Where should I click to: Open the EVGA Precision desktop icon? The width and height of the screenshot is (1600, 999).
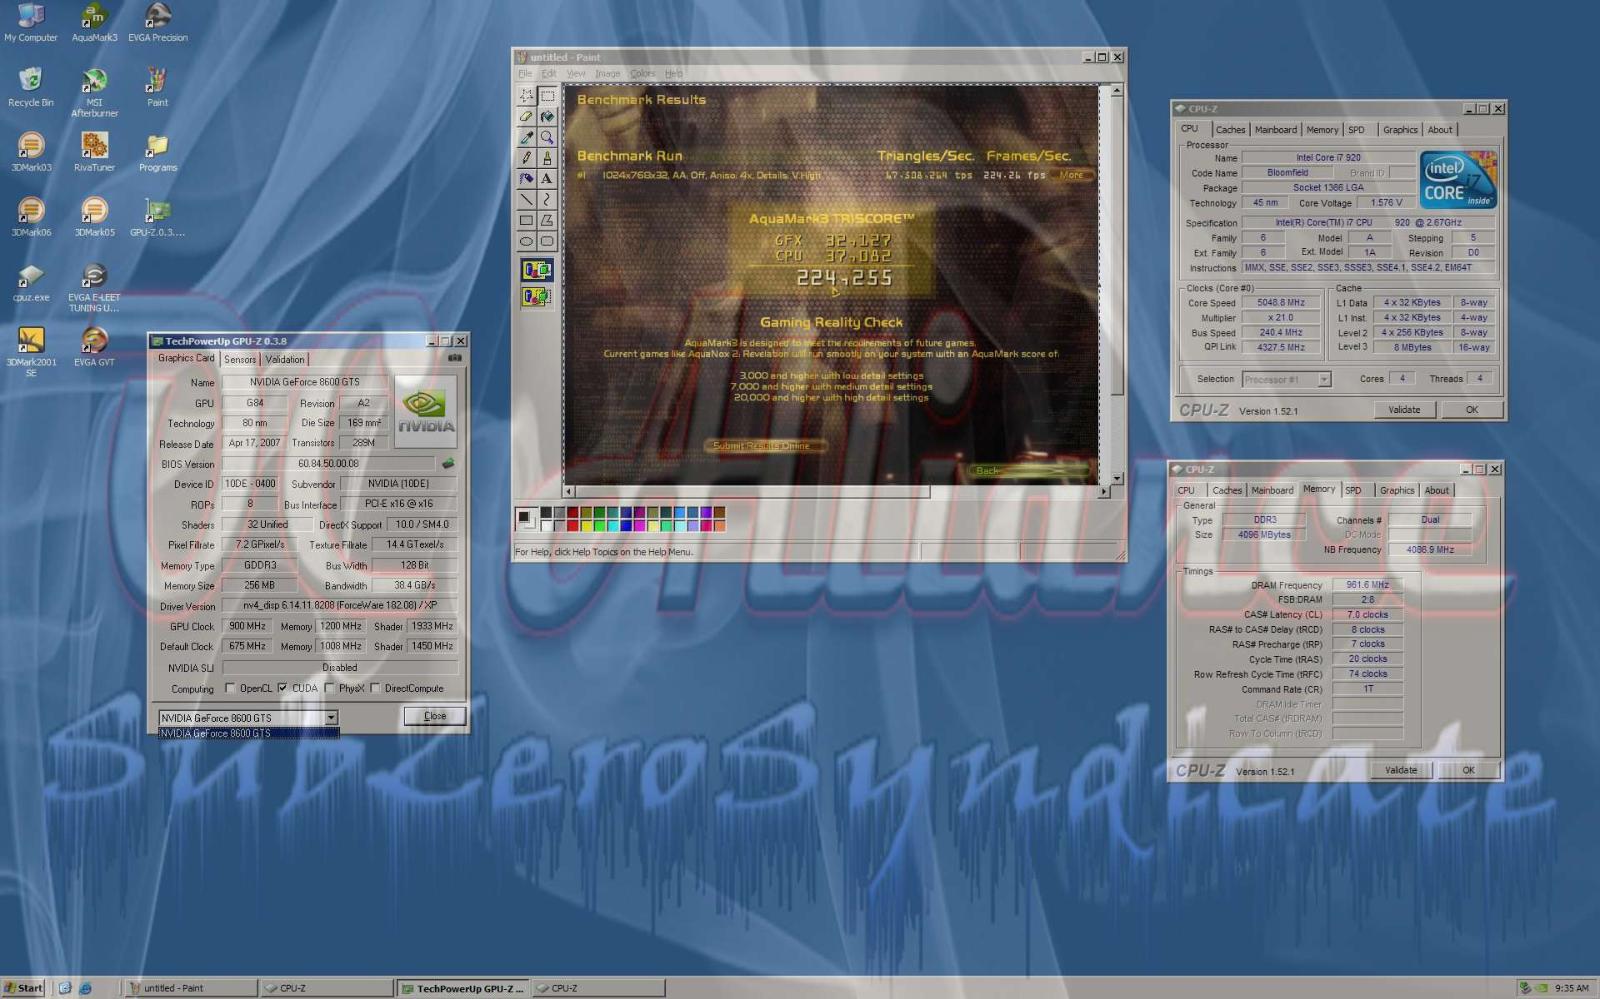pyautogui.click(x=158, y=23)
